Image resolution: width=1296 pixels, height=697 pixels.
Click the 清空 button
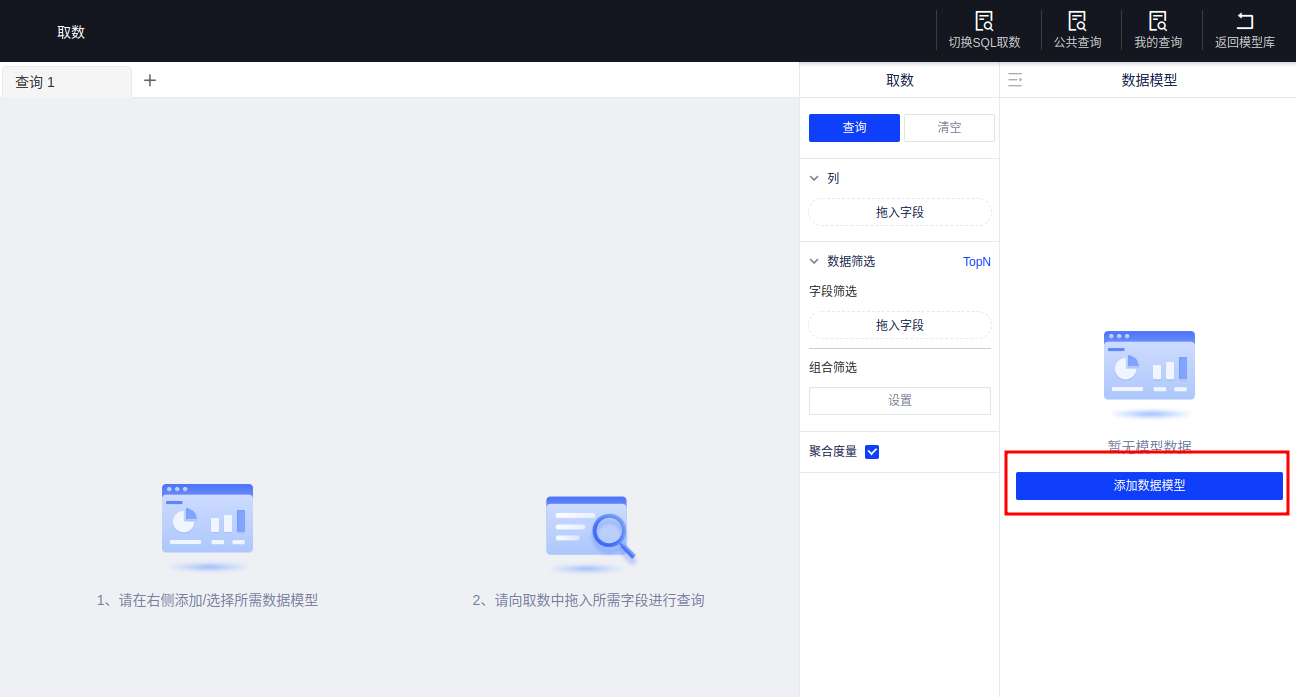coord(949,128)
